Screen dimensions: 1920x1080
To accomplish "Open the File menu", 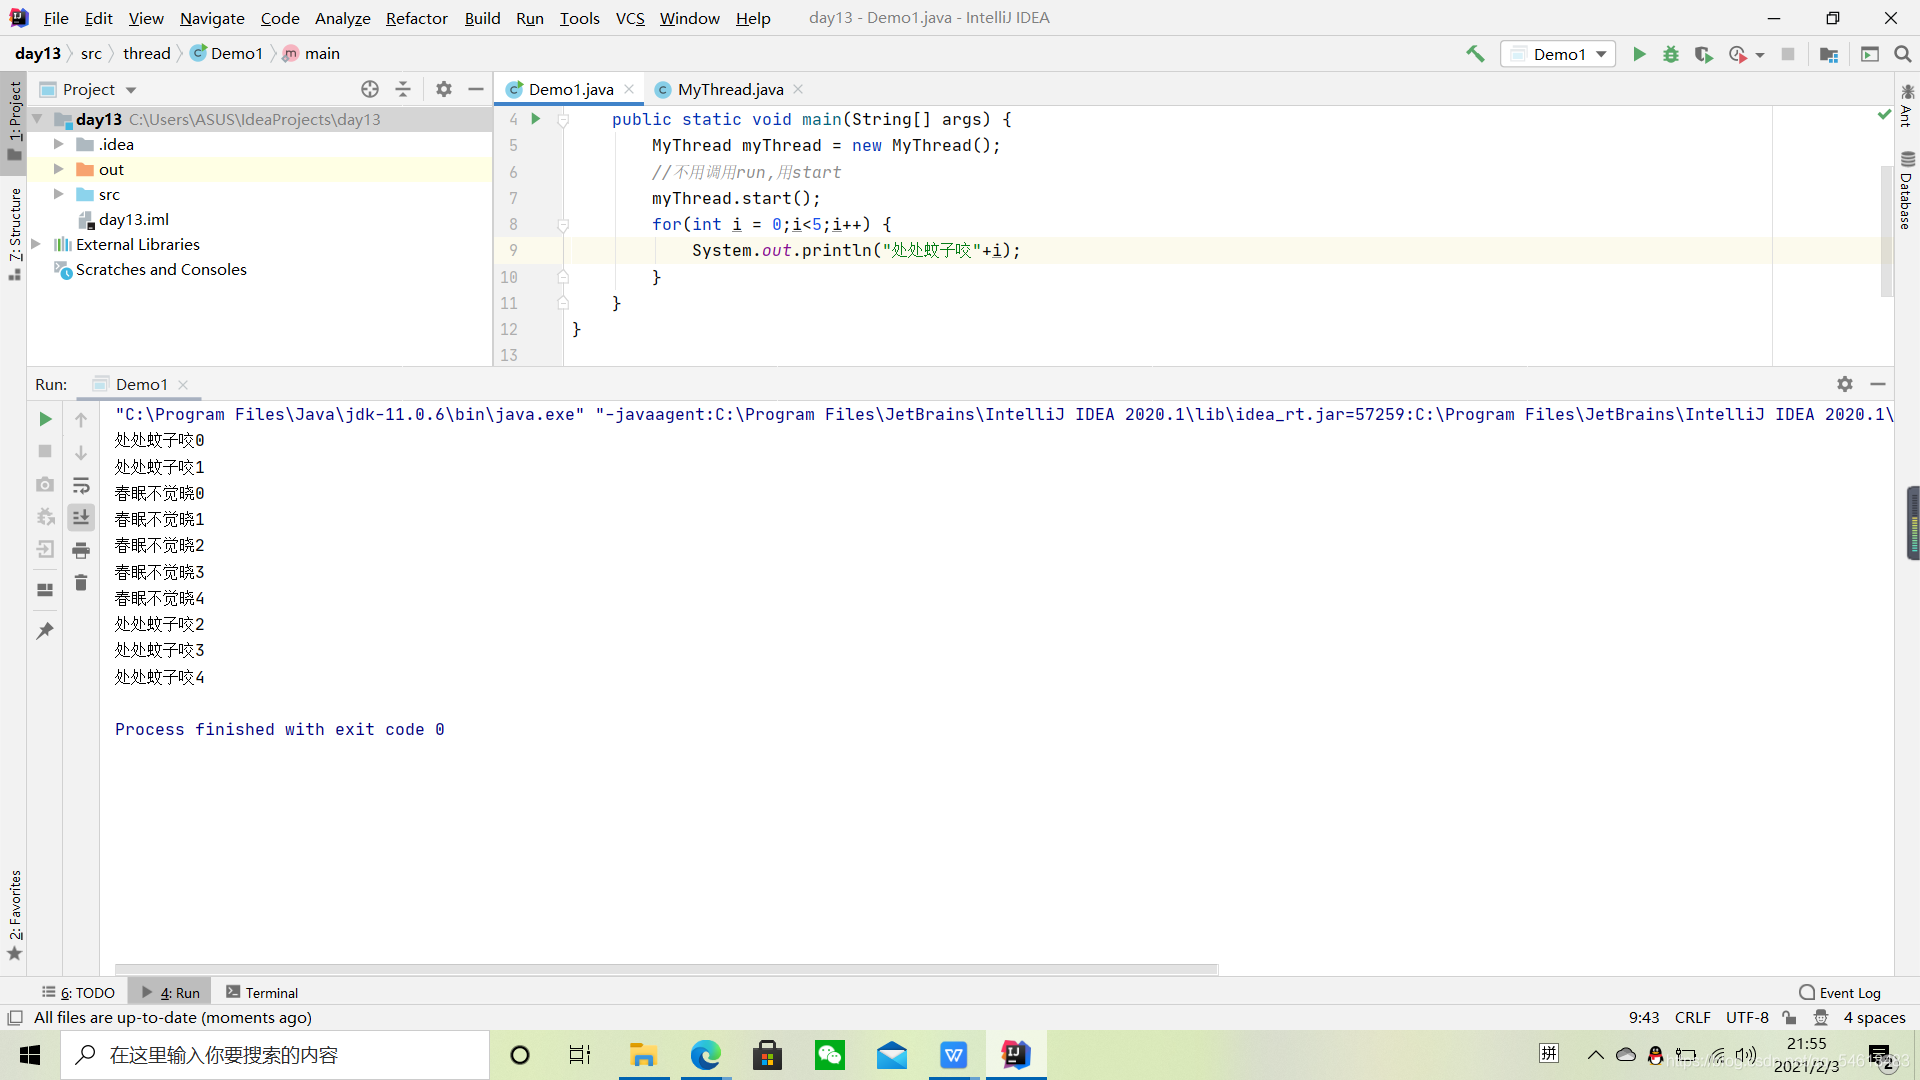I will tap(56, 18).
